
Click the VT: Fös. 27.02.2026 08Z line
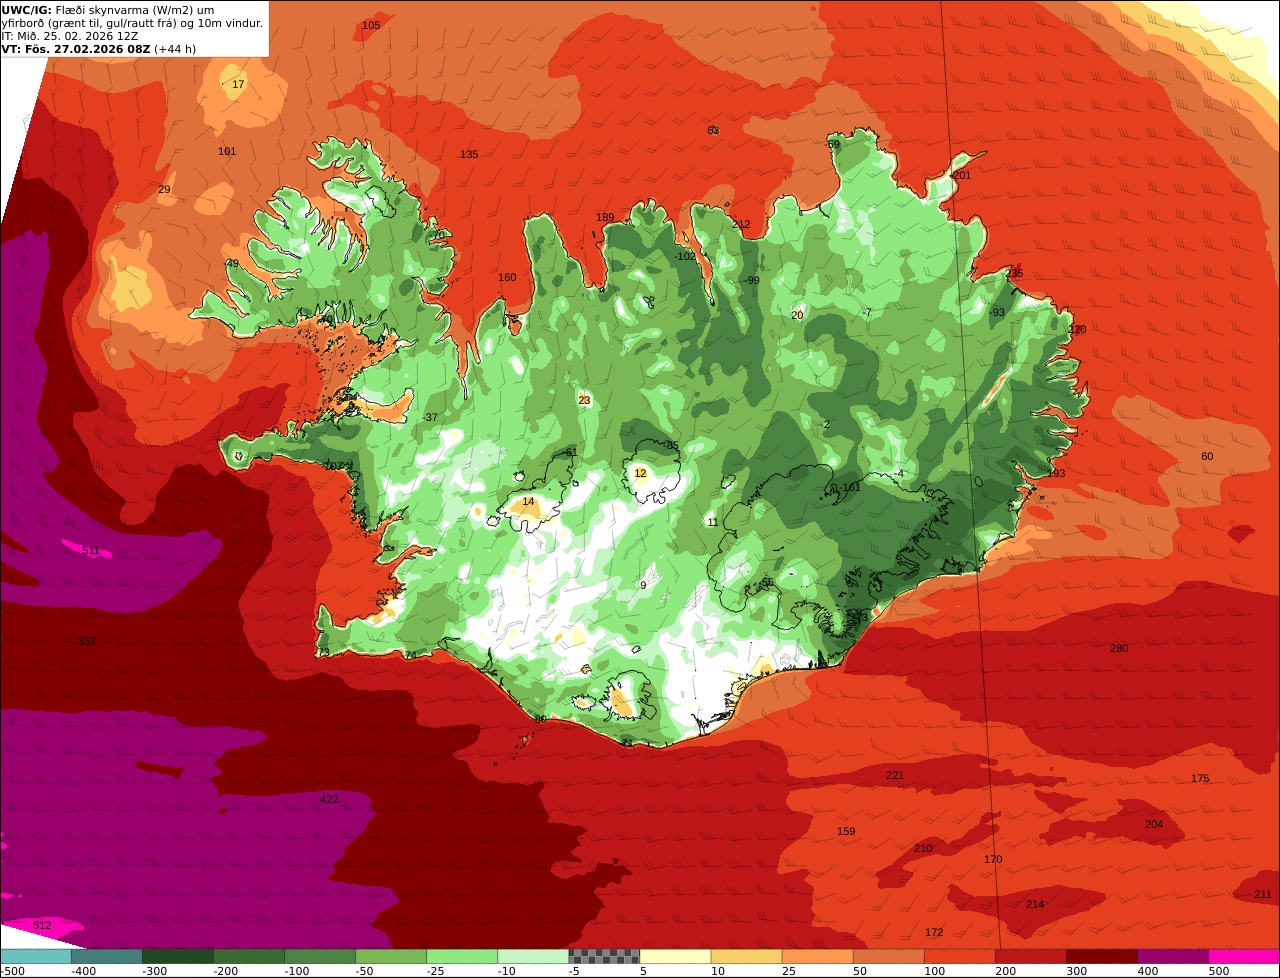(x=99, y=49)
